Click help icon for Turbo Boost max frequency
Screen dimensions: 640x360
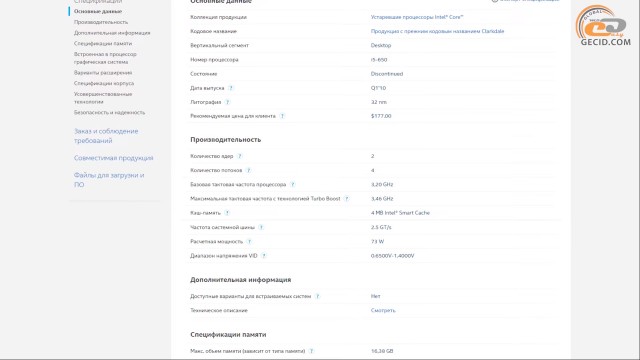[347, 199]
